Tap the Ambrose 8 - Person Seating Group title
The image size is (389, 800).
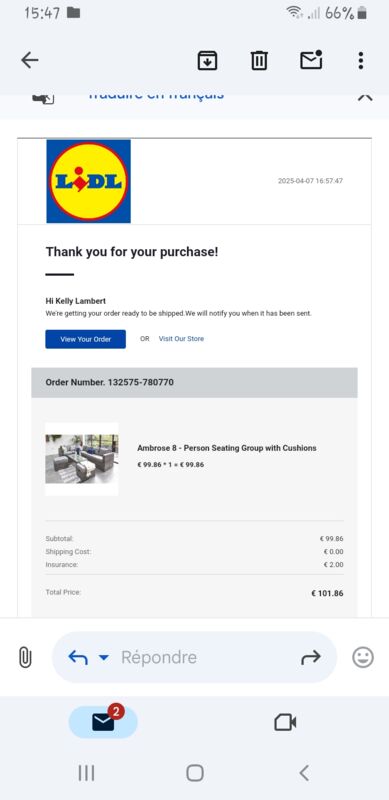(x=227, y=448)
